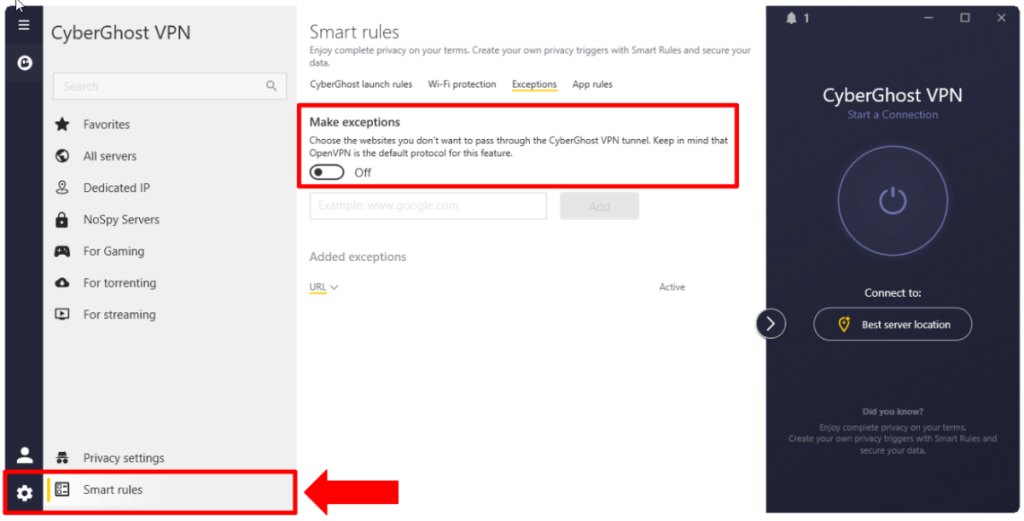Screen dimensions: 1024x521
Task: Open the user account profile icon
Action: coord(25,454)
